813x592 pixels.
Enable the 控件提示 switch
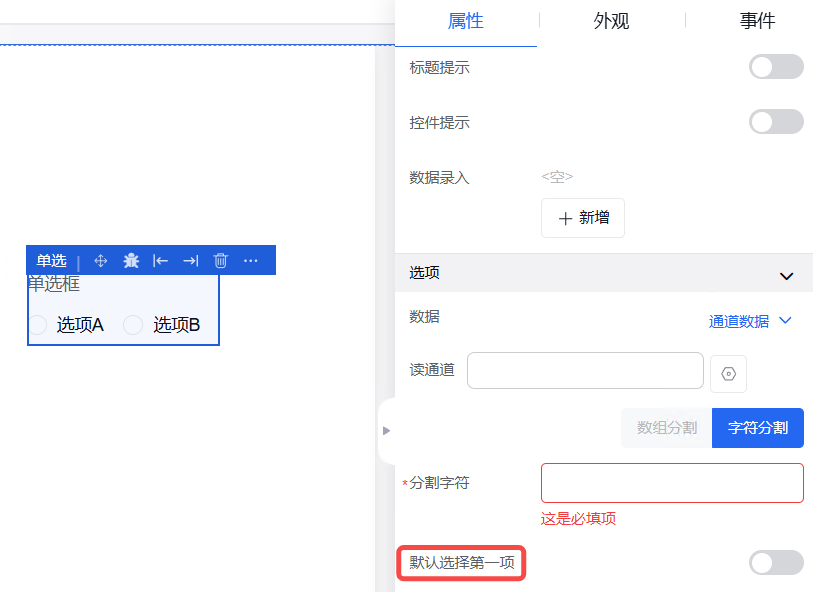[x=776, y=122]
